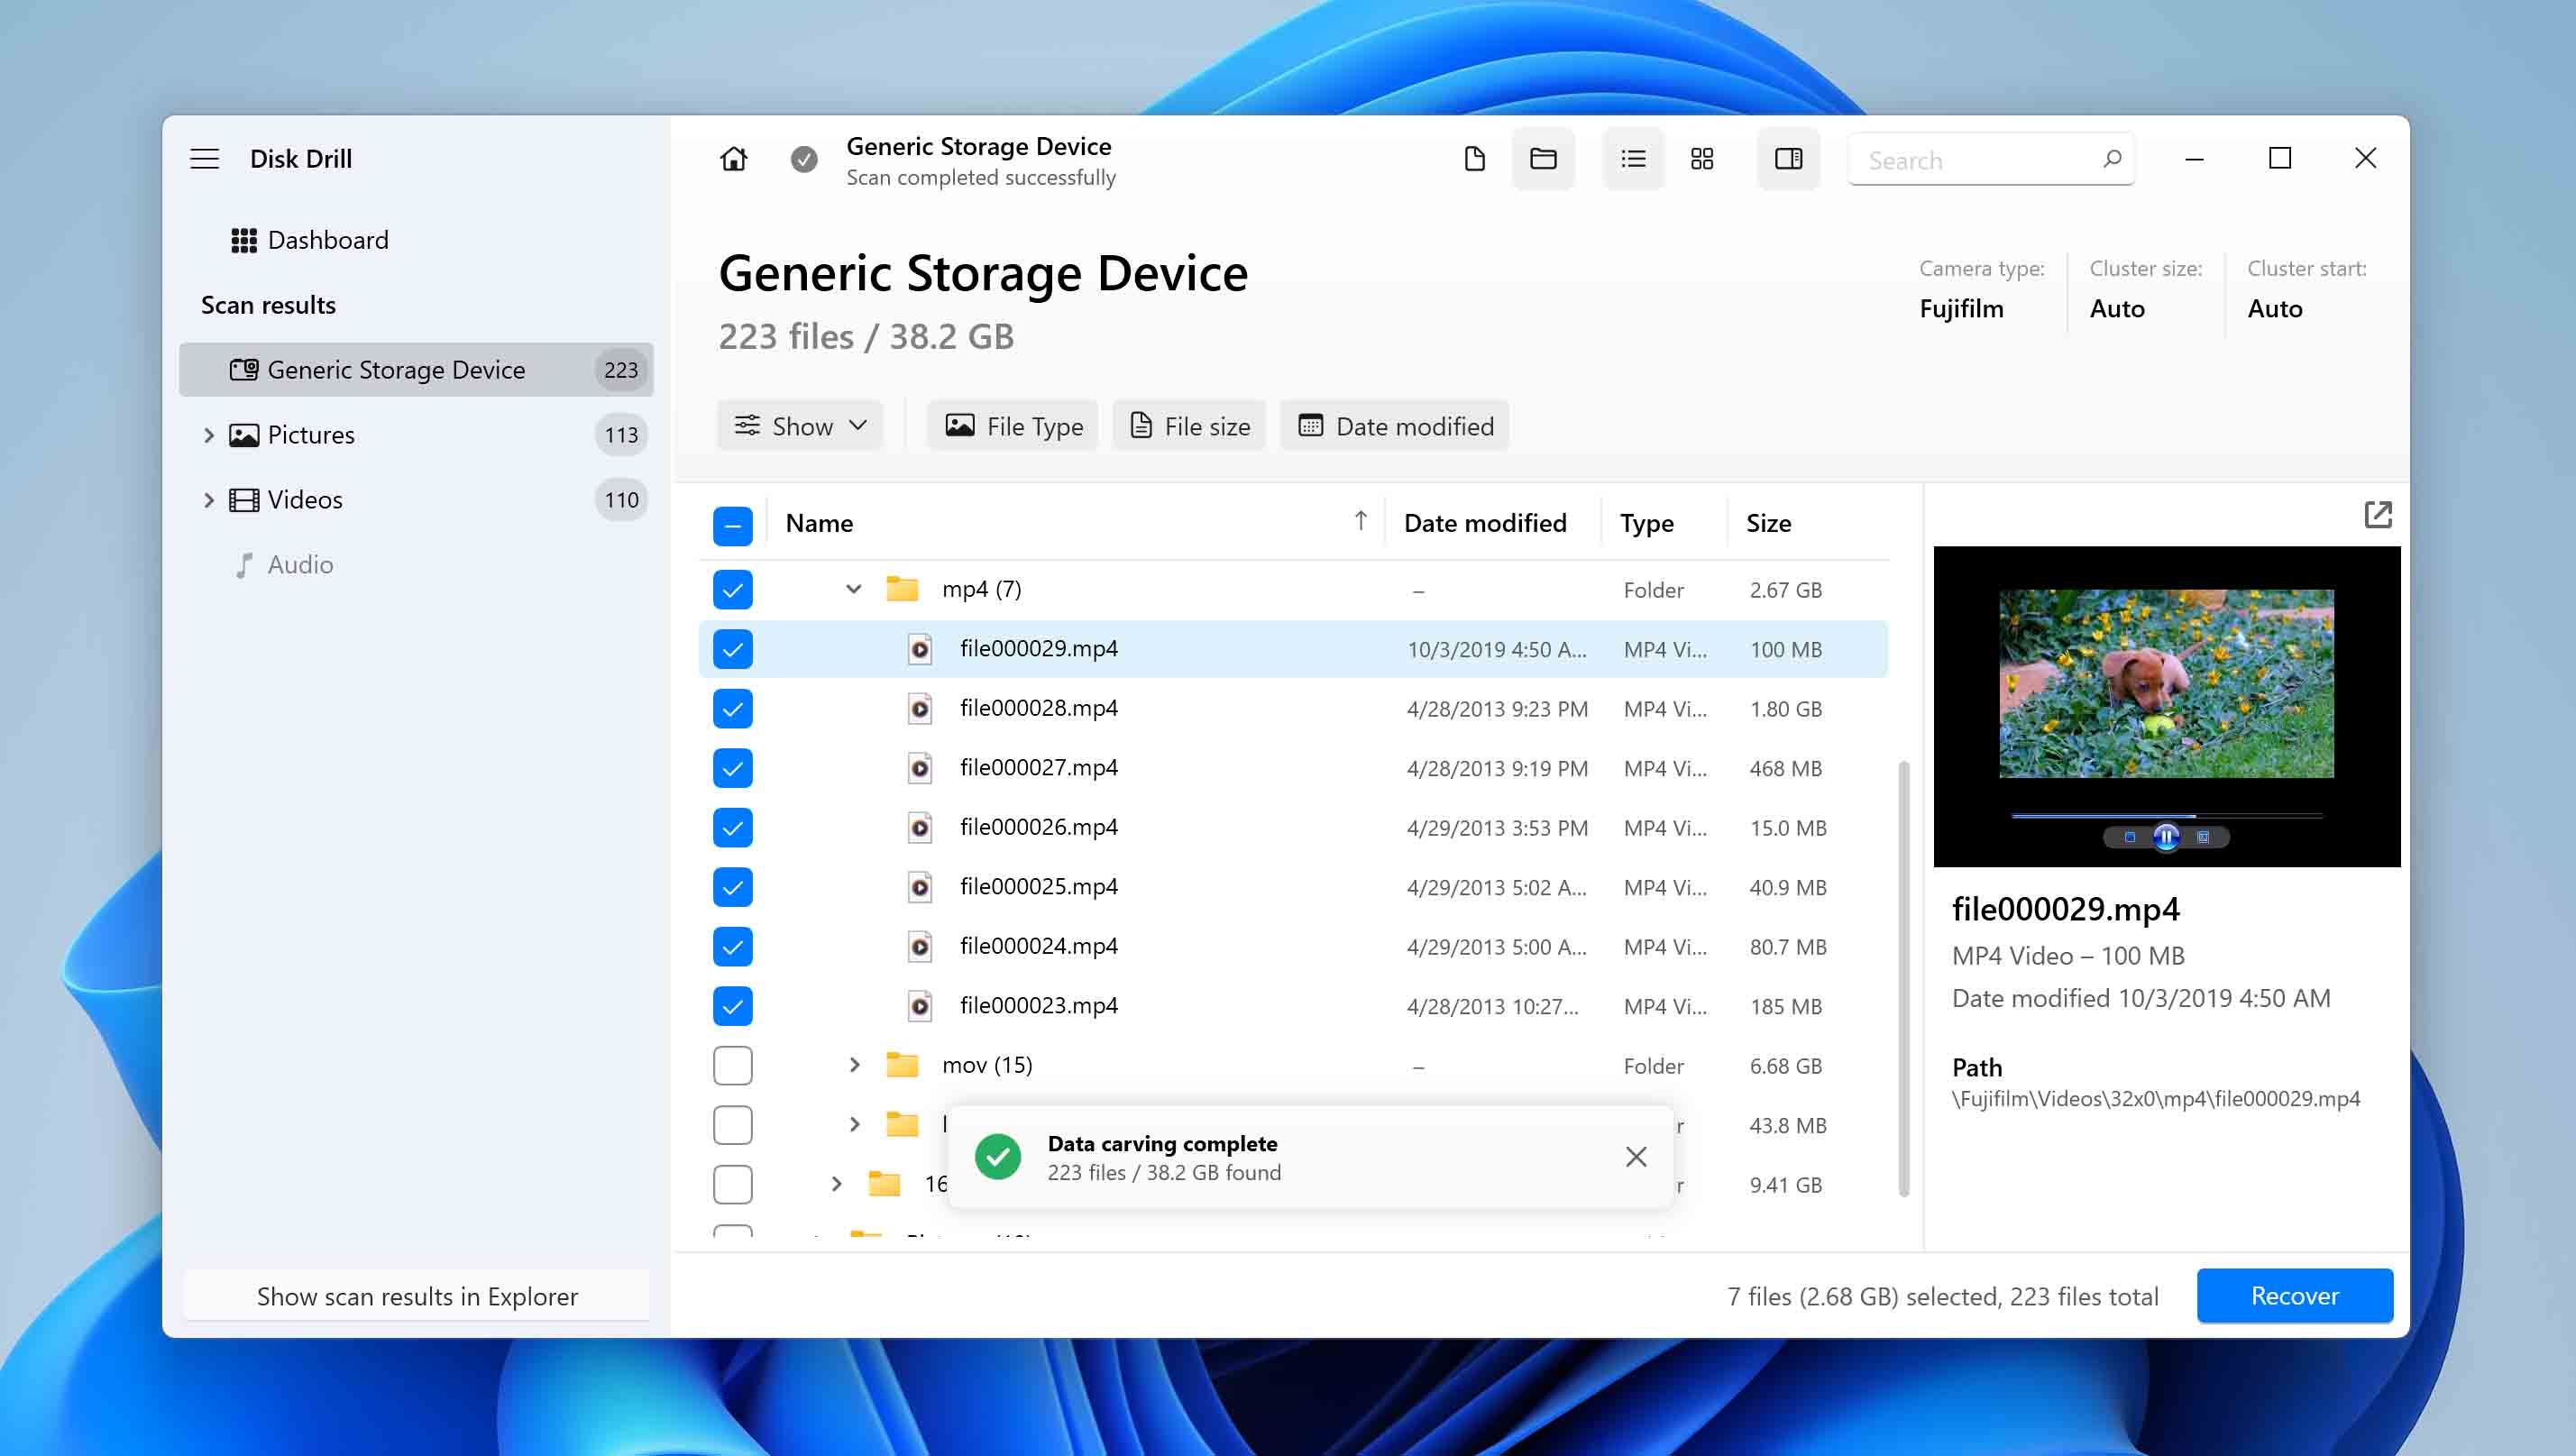Click the video preview progress bar
2576x1456 pixels.
pos(2166,816)
